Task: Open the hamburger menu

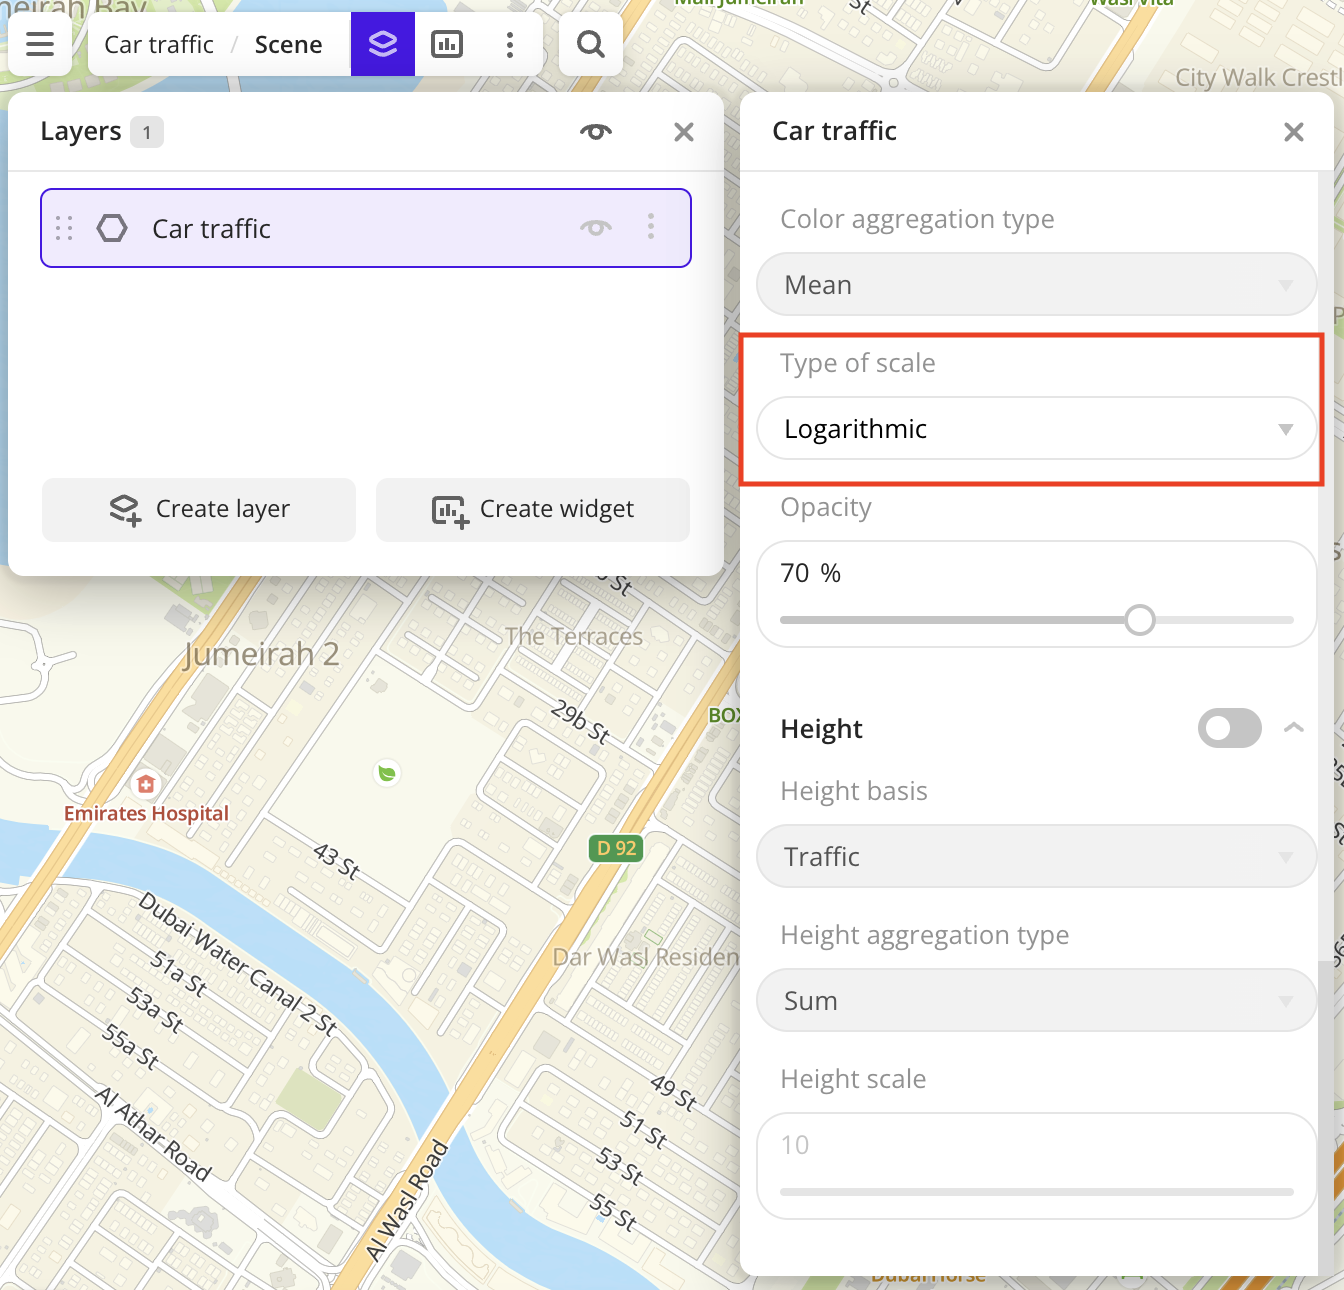Action: pyautogui.click(x=40, y=44)
